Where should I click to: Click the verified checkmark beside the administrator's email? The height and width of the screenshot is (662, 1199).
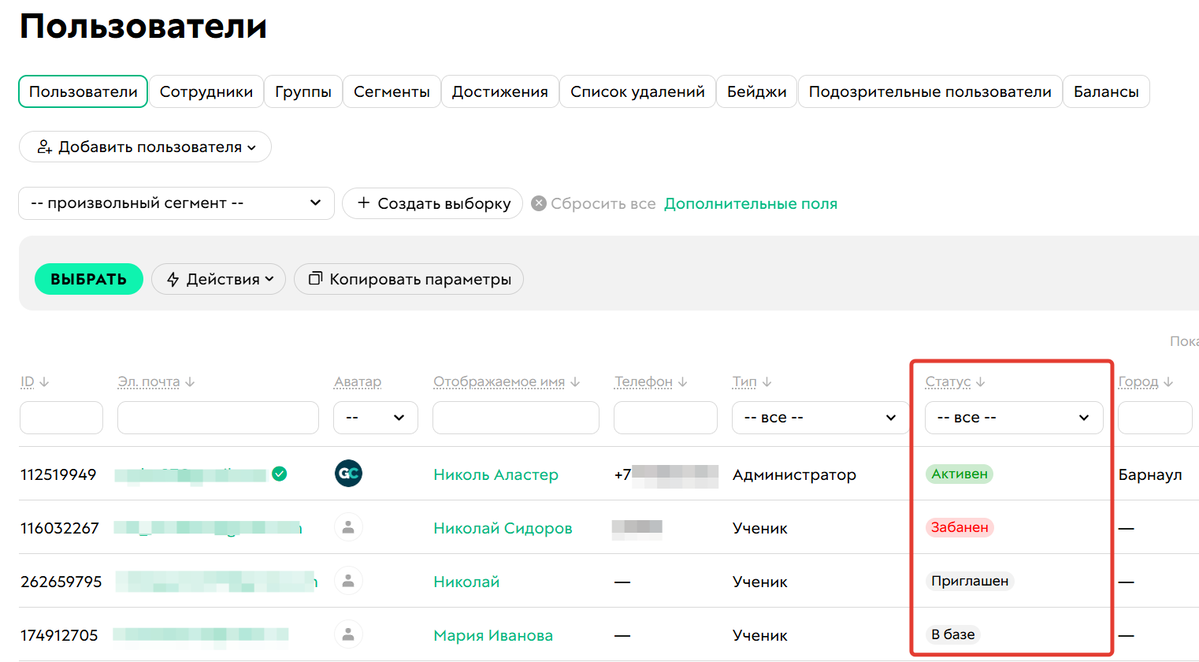pos(280,474)
